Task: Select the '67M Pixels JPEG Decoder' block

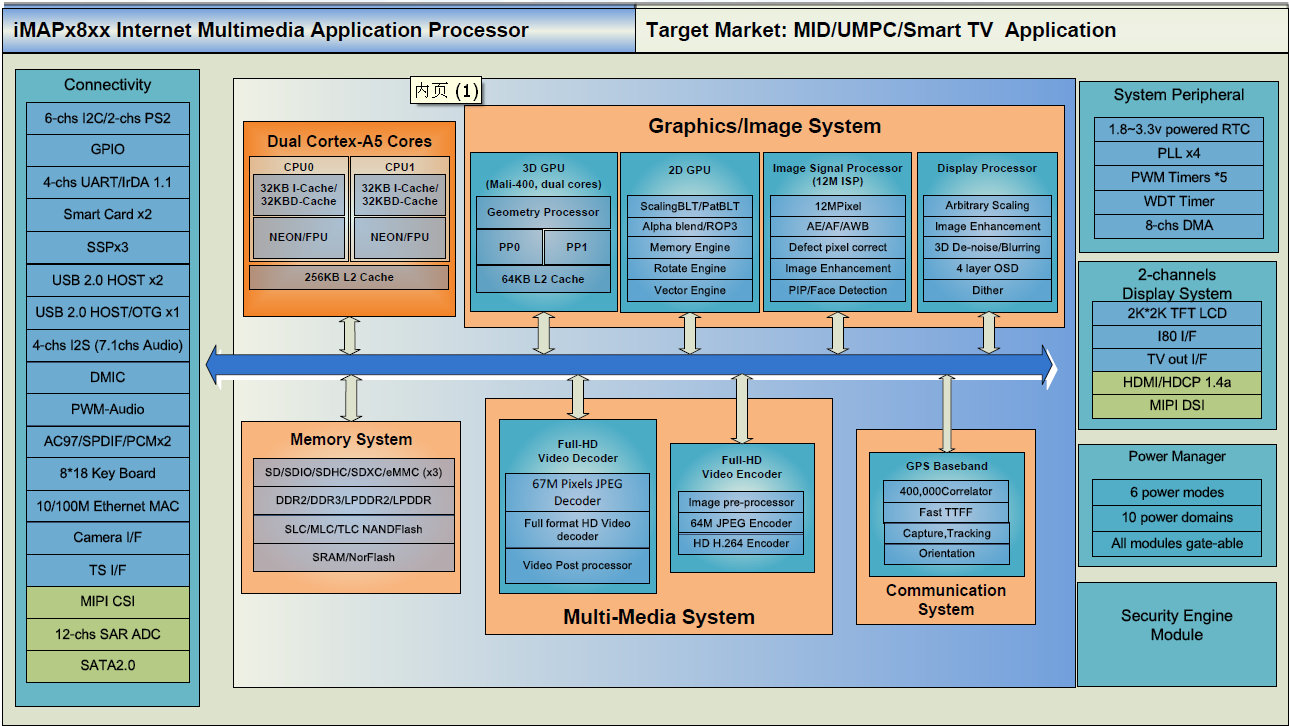Action: (x=578, y=492)
